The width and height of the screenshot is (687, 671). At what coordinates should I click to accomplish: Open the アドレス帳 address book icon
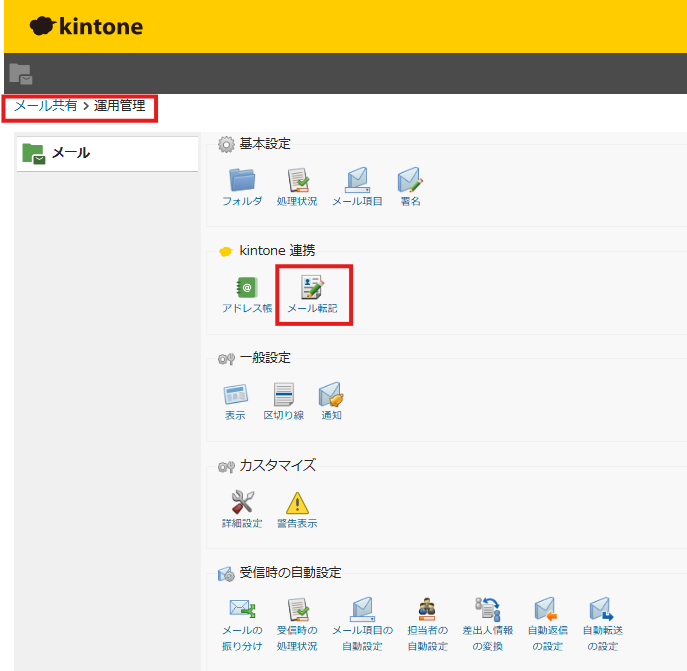click(247, 287)
